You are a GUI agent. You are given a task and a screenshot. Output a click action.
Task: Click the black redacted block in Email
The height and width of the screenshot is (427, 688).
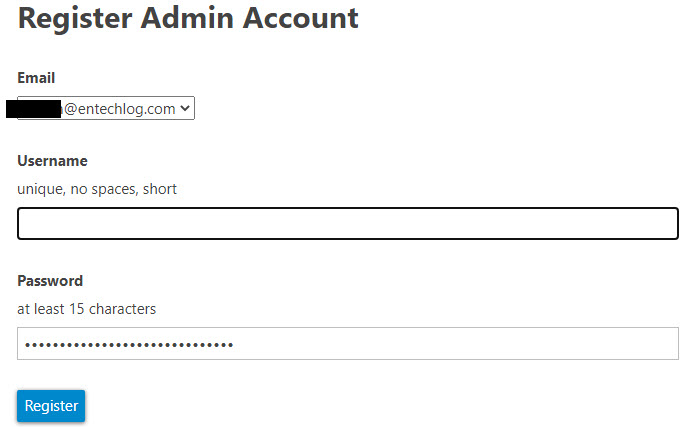[x=33, y=109]
